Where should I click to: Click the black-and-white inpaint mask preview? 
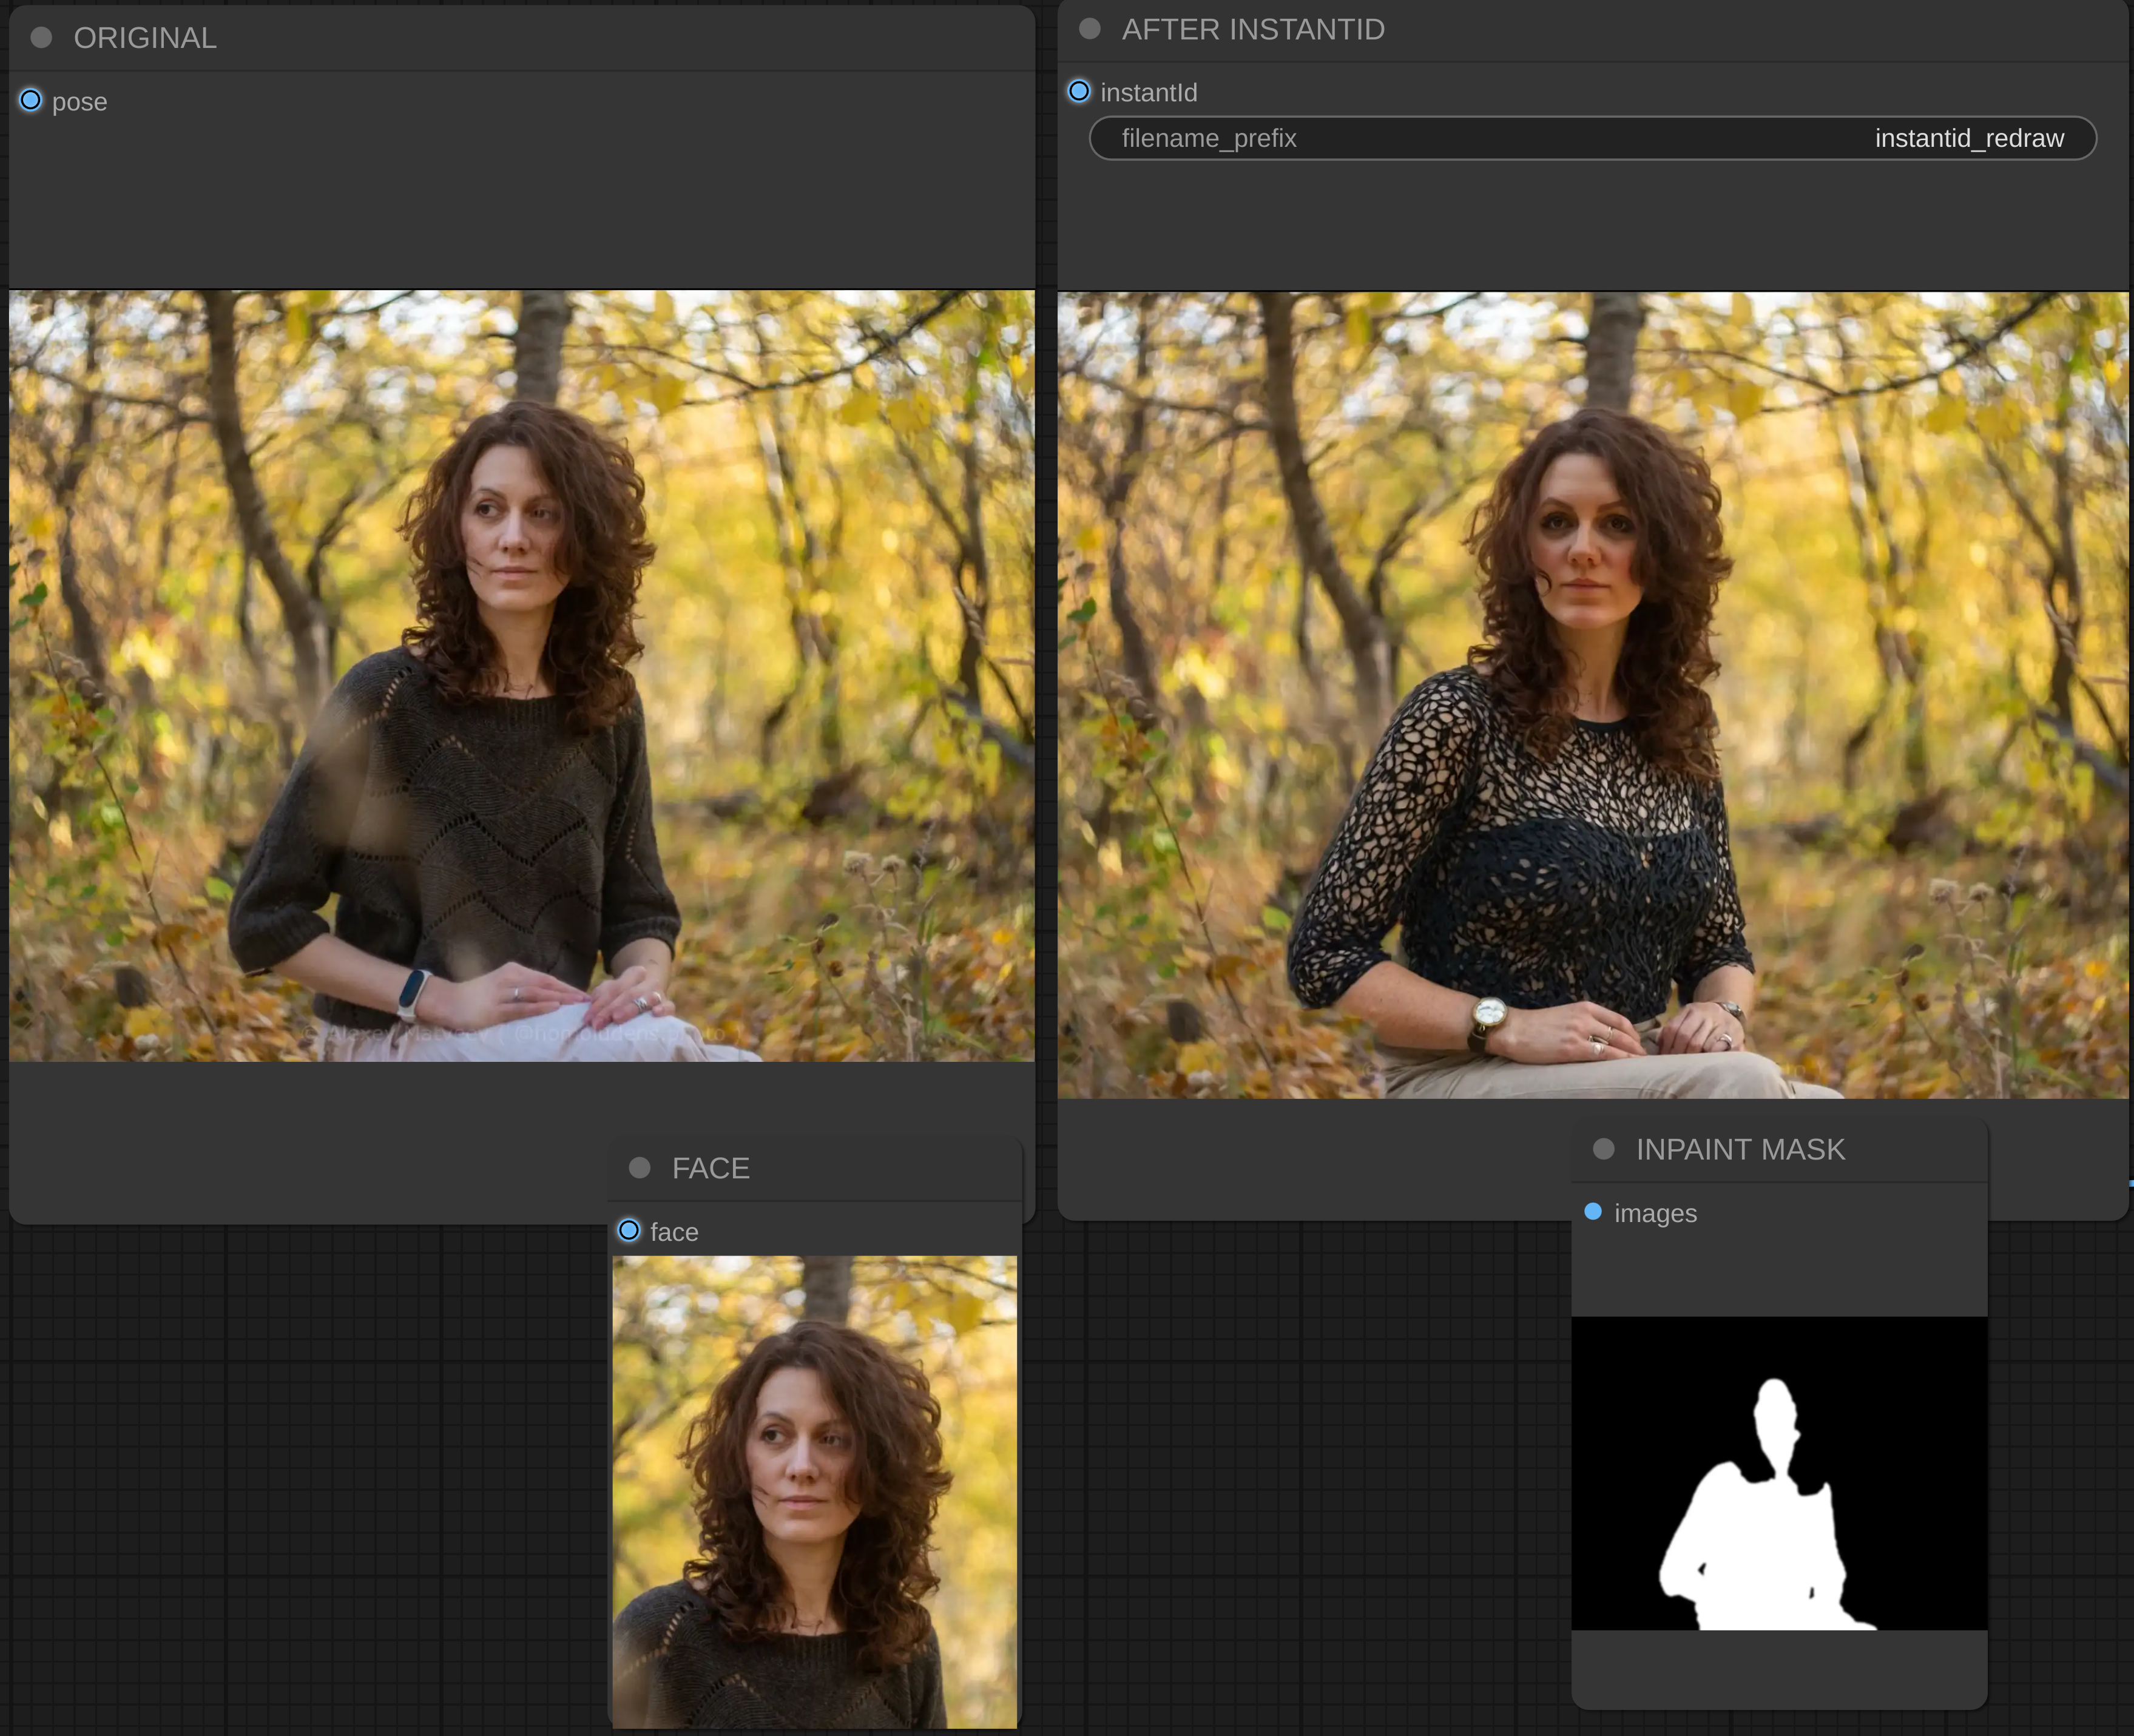point(1779,1473)
